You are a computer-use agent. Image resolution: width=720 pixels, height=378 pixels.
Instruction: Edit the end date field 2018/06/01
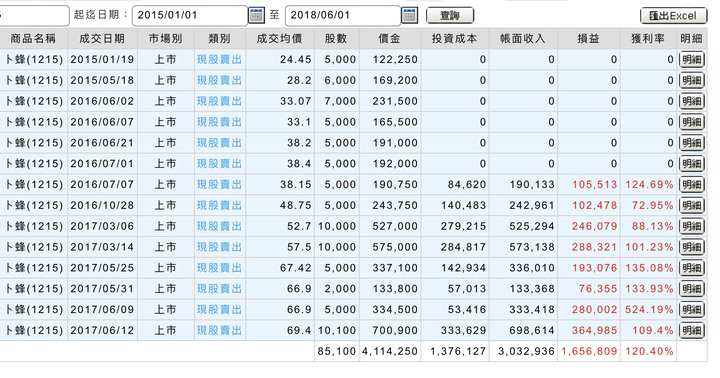click(343, 15)
